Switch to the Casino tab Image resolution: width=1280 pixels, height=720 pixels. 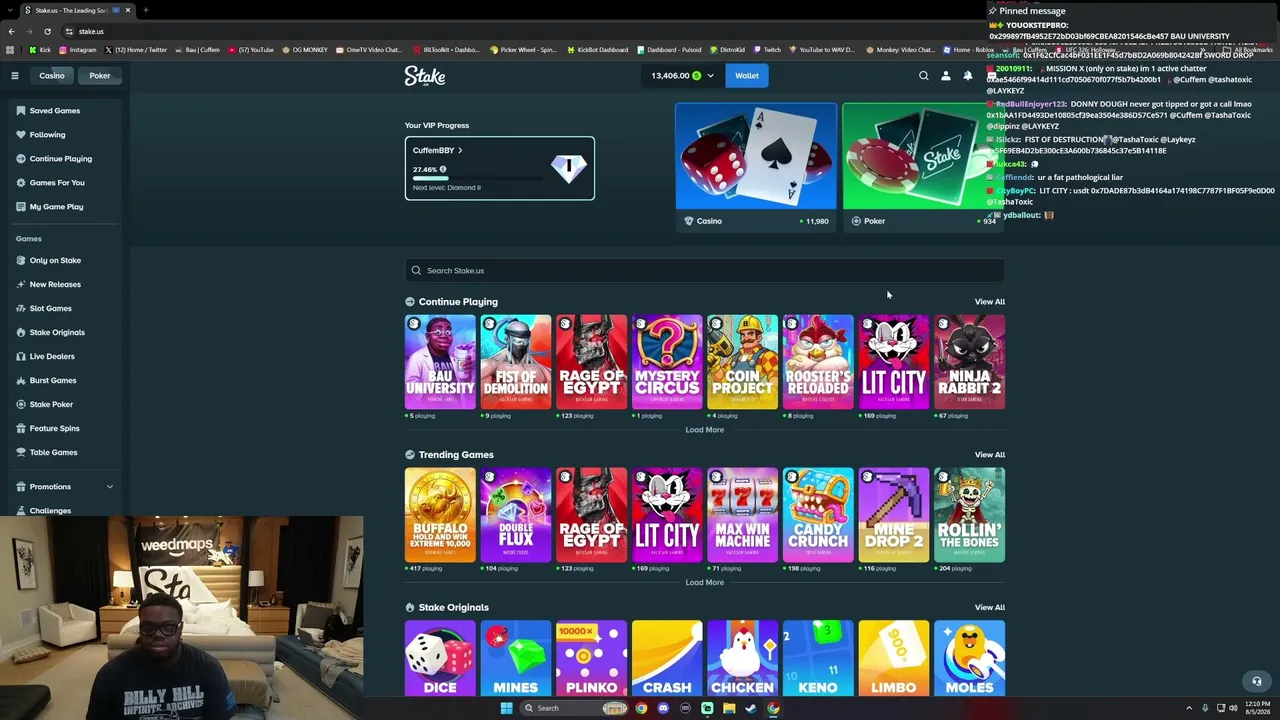tap(52, 76)
